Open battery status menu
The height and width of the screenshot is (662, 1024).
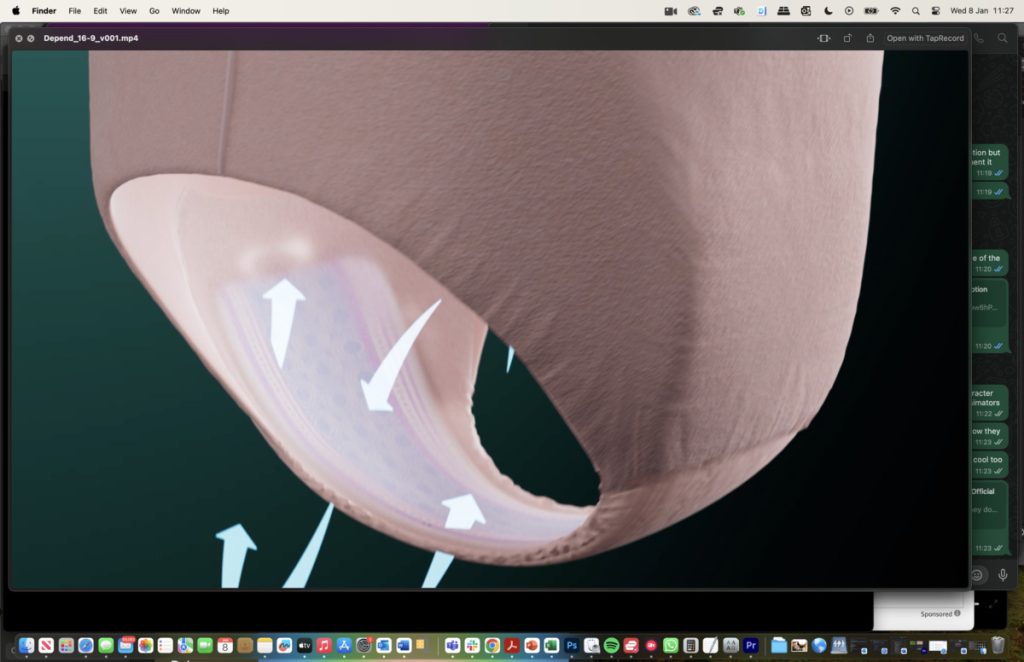coord(870,11)
